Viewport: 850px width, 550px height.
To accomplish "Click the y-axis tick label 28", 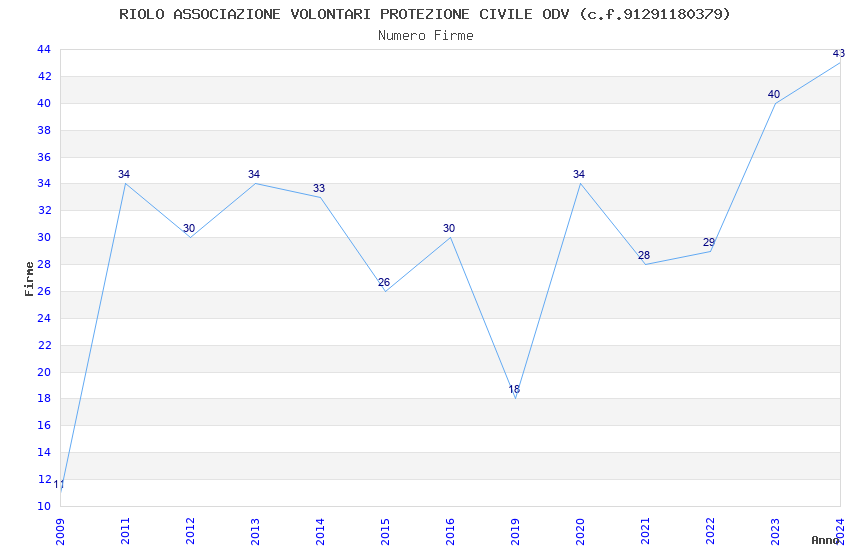I will (44, 264).
